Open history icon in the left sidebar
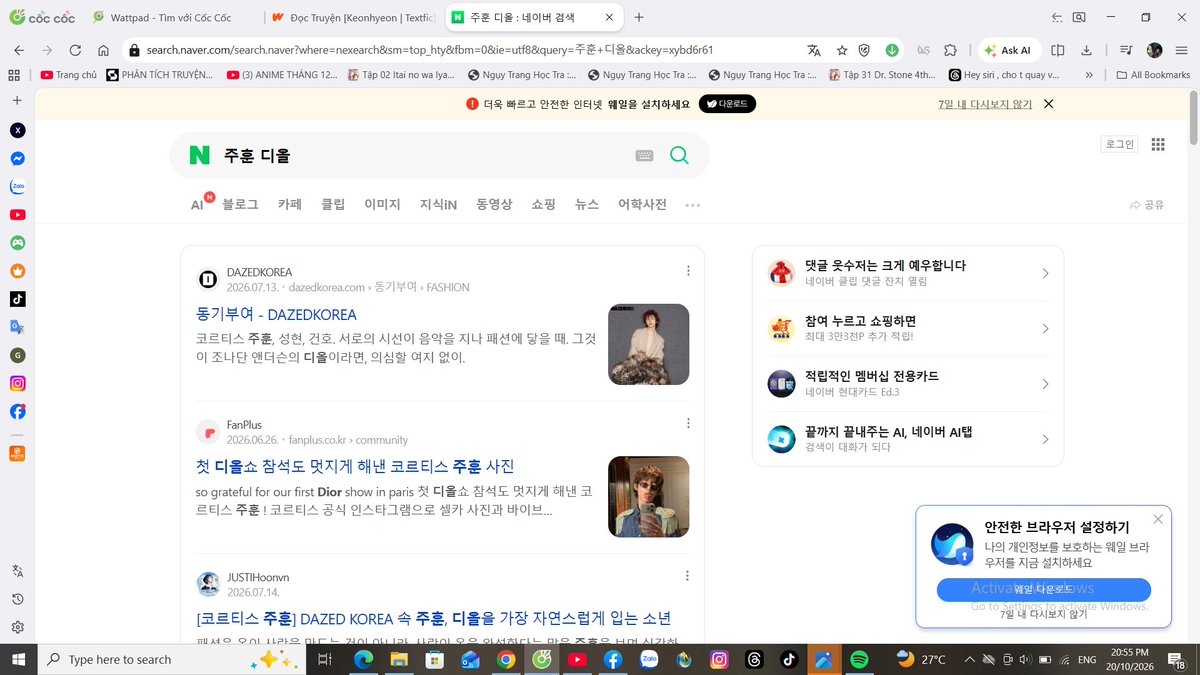Viewport: 1200px width, 675px height. click(18, 599)
